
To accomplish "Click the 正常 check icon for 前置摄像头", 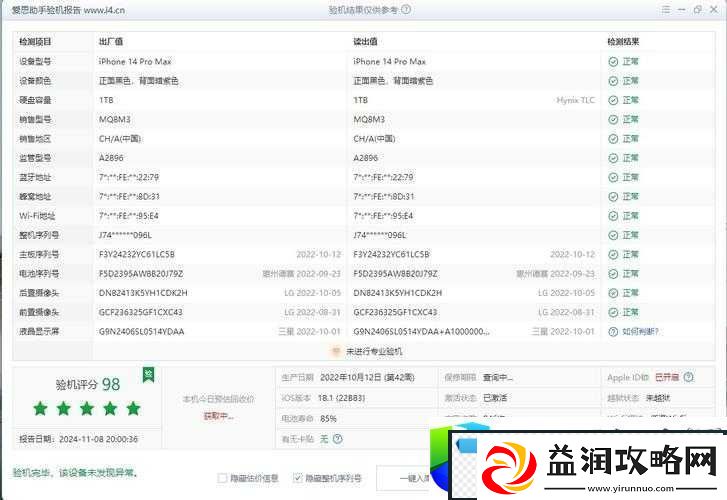I will pyautogui.click(x=613, y=313).
